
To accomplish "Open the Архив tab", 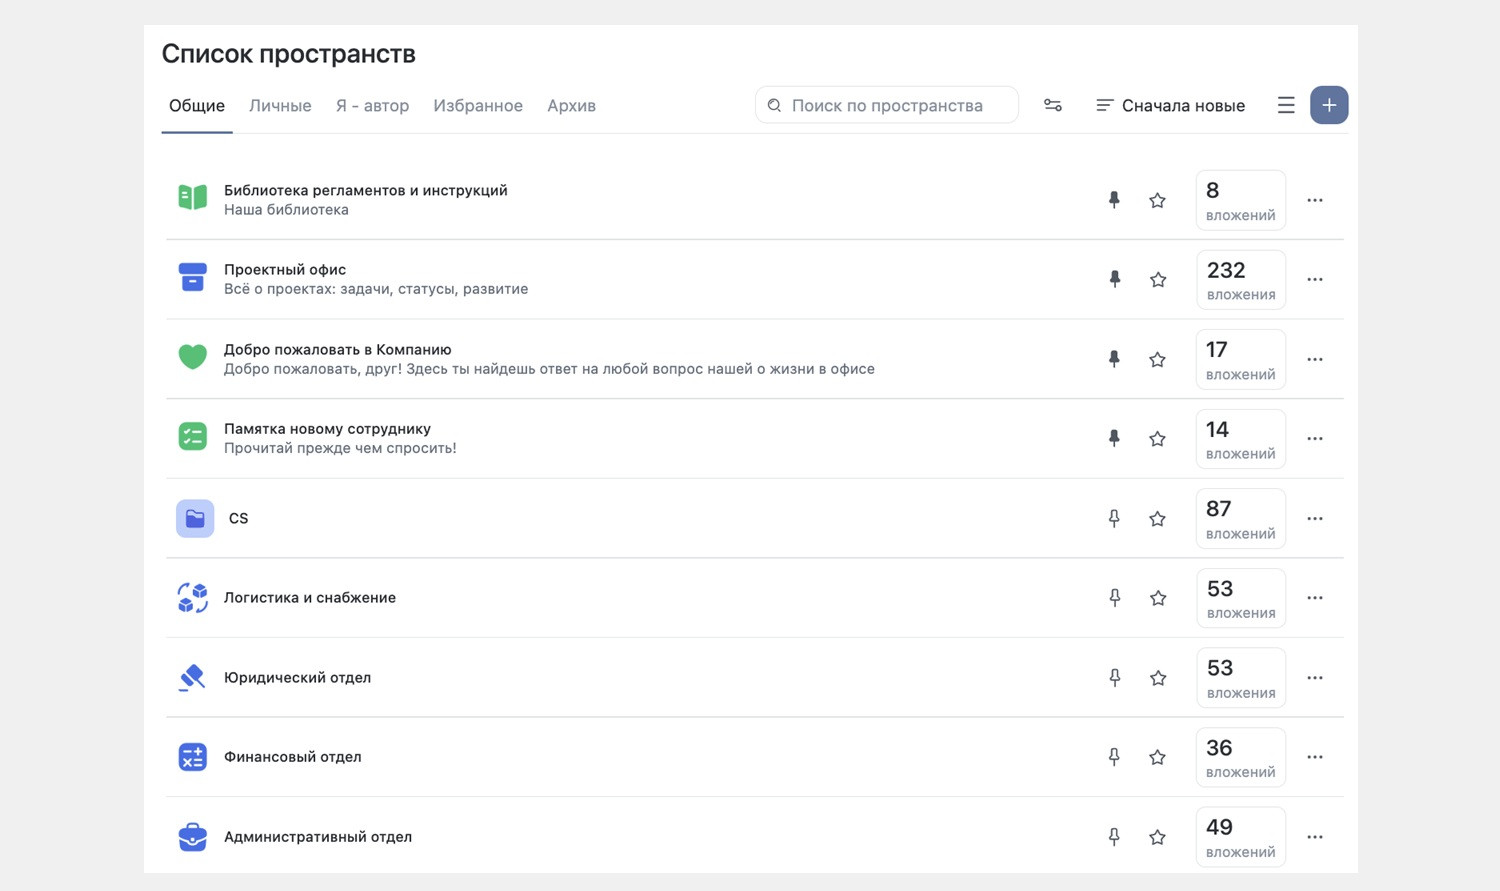I will [x=571, y=106].
